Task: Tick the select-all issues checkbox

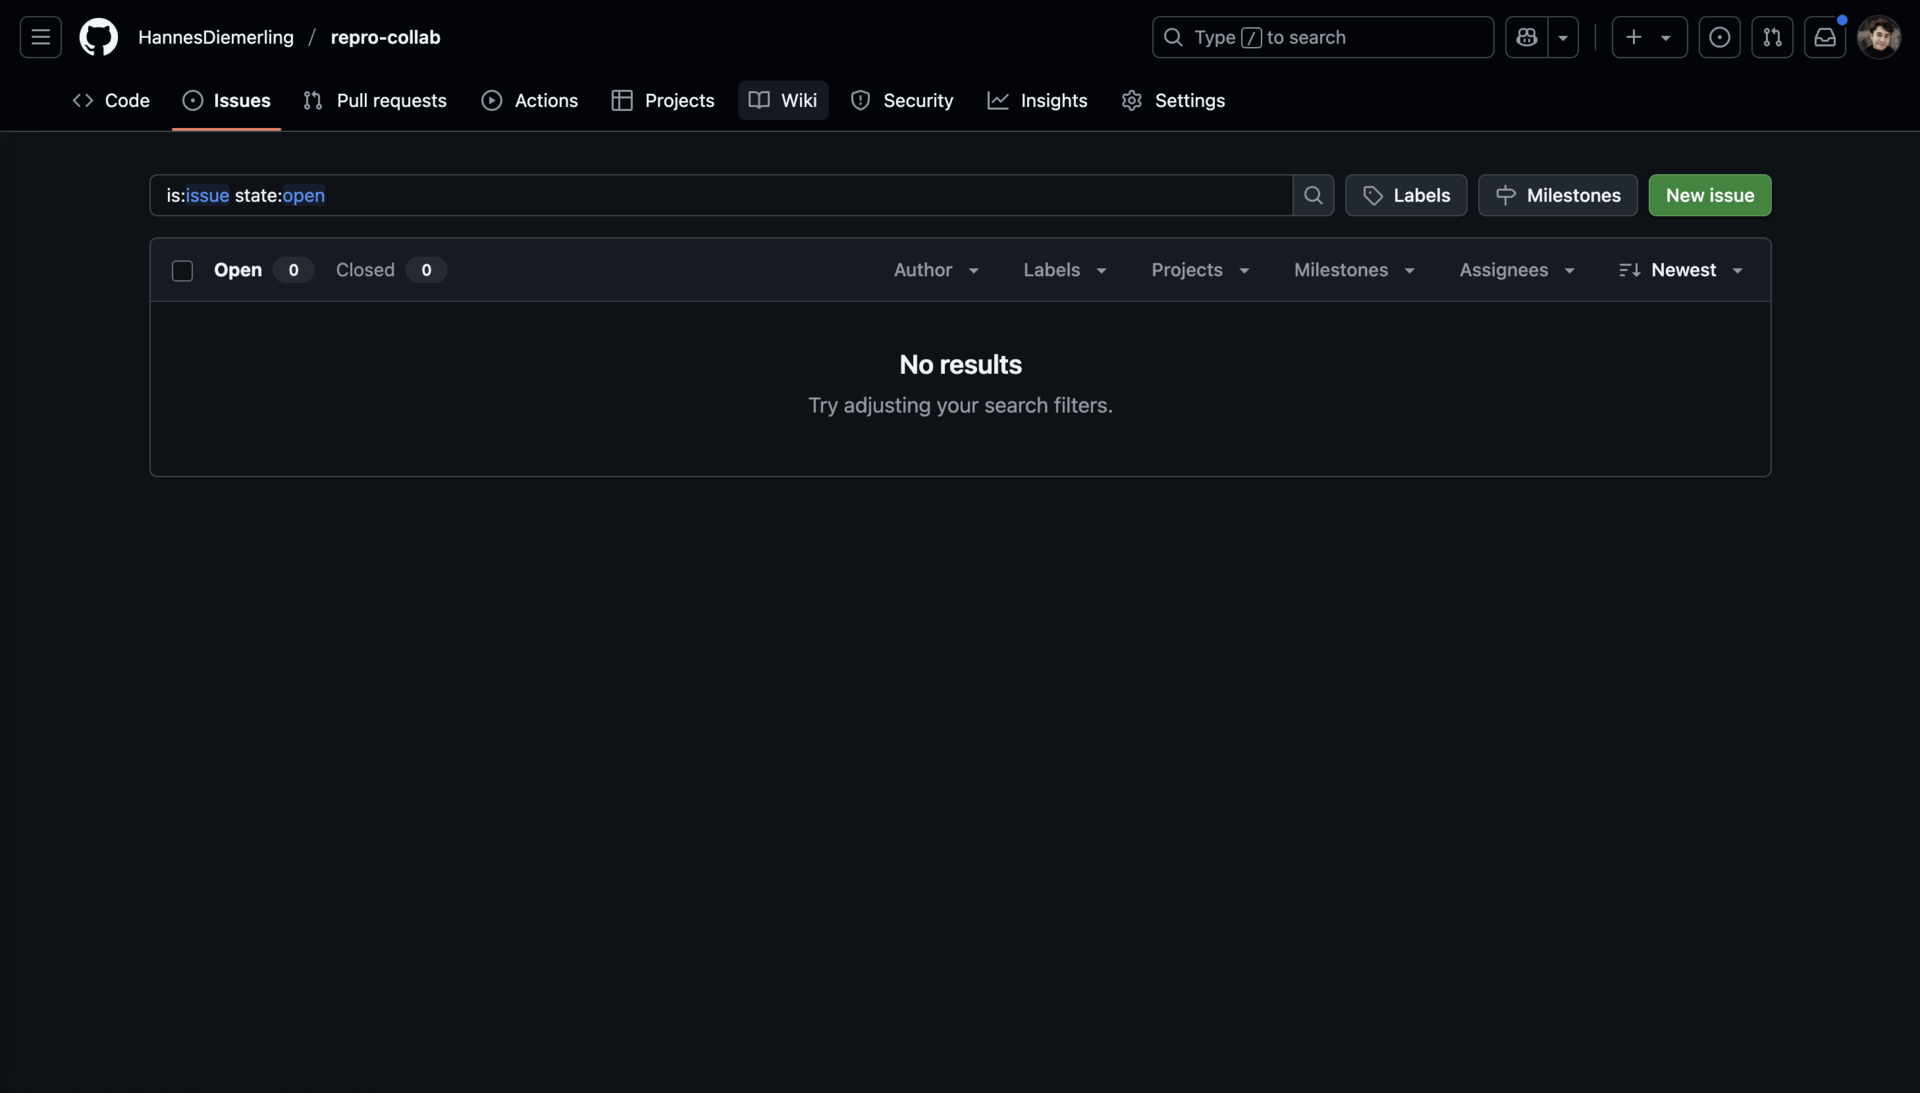Action: coord(182,271)
